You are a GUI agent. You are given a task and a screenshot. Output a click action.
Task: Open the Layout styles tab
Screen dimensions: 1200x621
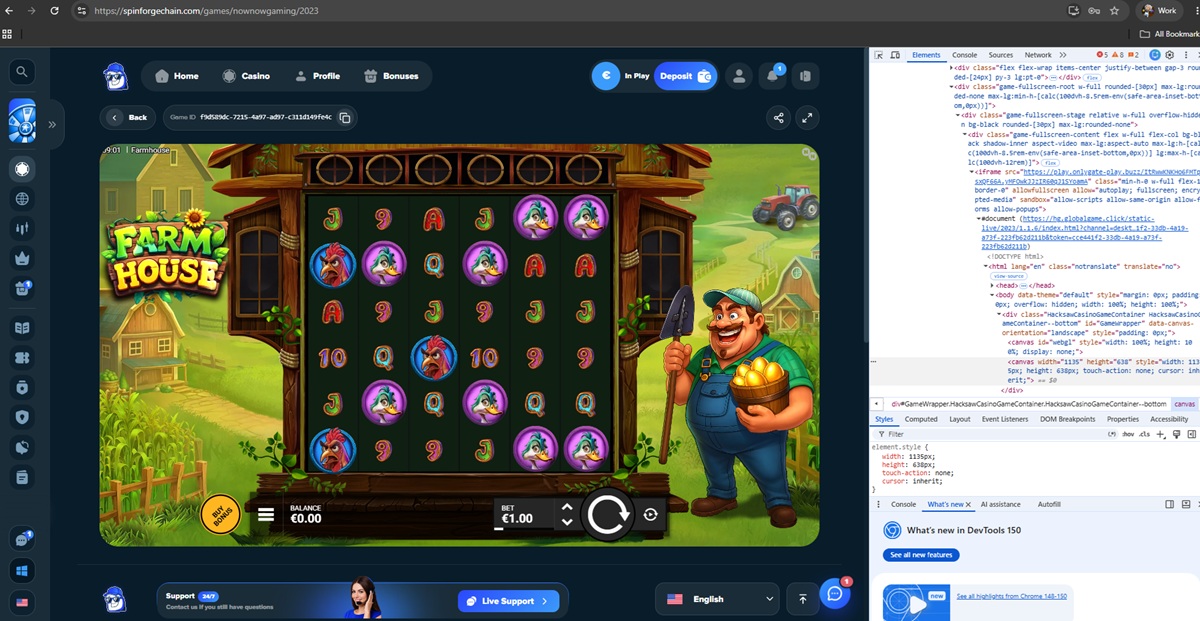point(960,419)
